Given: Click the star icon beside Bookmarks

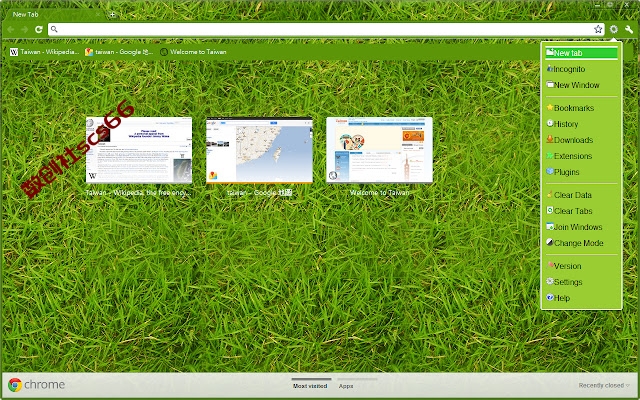Looking at the screenshot, I should 550,107.
